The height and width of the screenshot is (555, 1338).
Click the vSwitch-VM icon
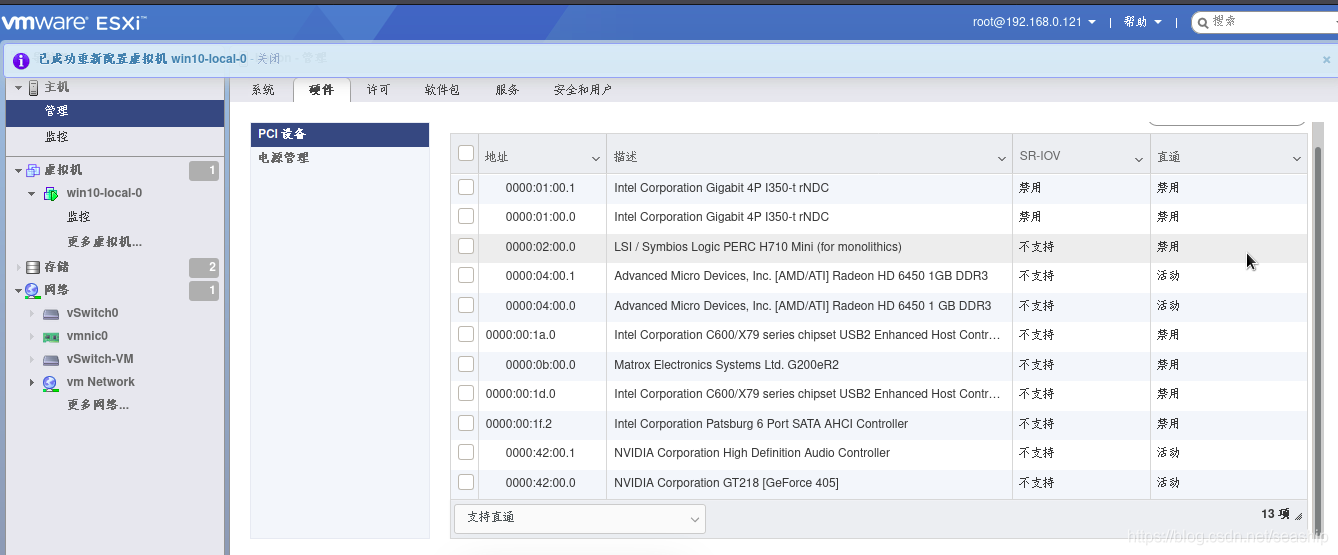[x=51, y=360]
